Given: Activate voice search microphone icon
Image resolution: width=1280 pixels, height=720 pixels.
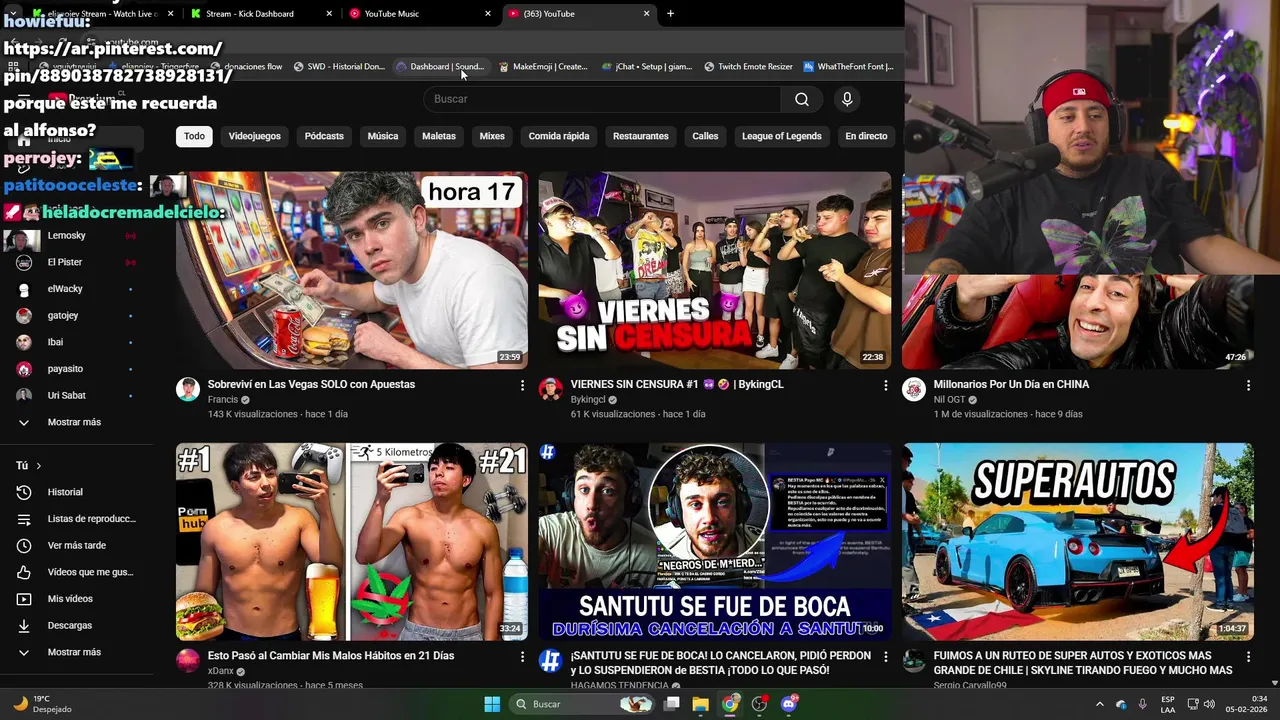Looking at the screenshot, I should [847, 99].
